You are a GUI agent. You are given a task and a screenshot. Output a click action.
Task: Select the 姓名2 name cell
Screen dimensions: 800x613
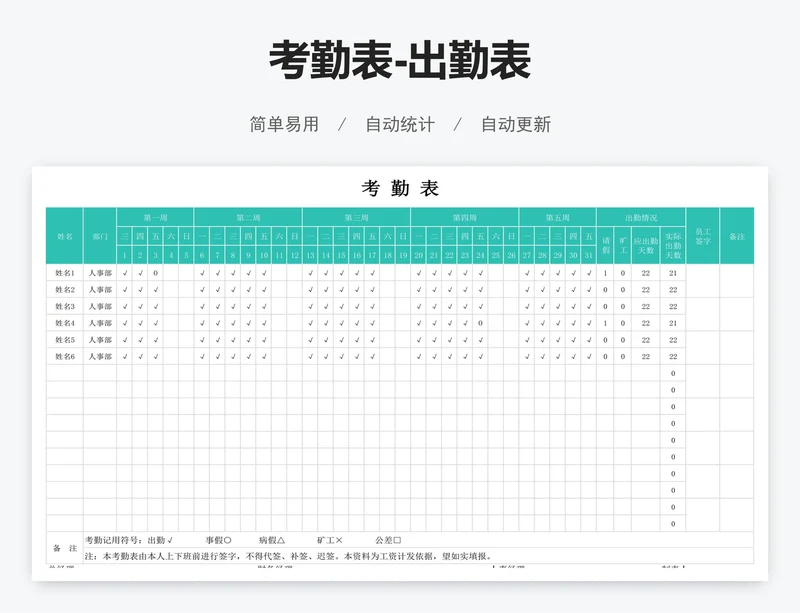[x=65, y=290]
